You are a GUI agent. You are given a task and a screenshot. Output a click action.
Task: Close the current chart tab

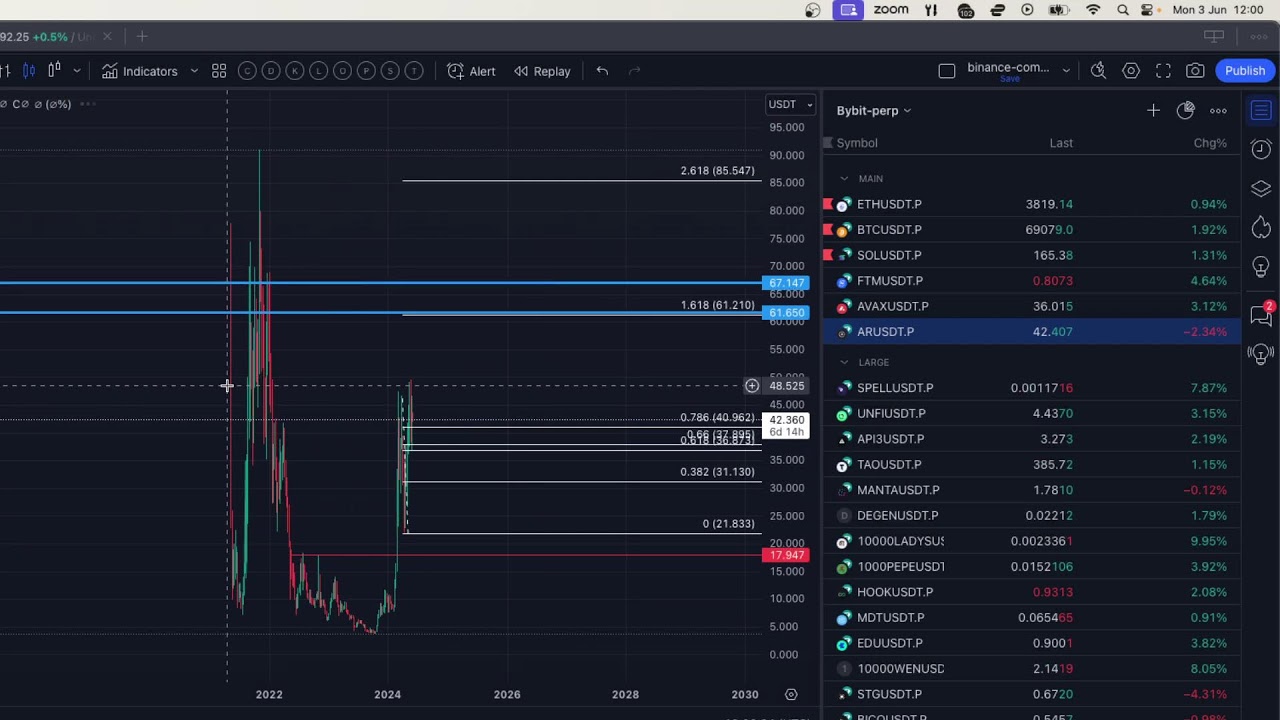point(107,37)
